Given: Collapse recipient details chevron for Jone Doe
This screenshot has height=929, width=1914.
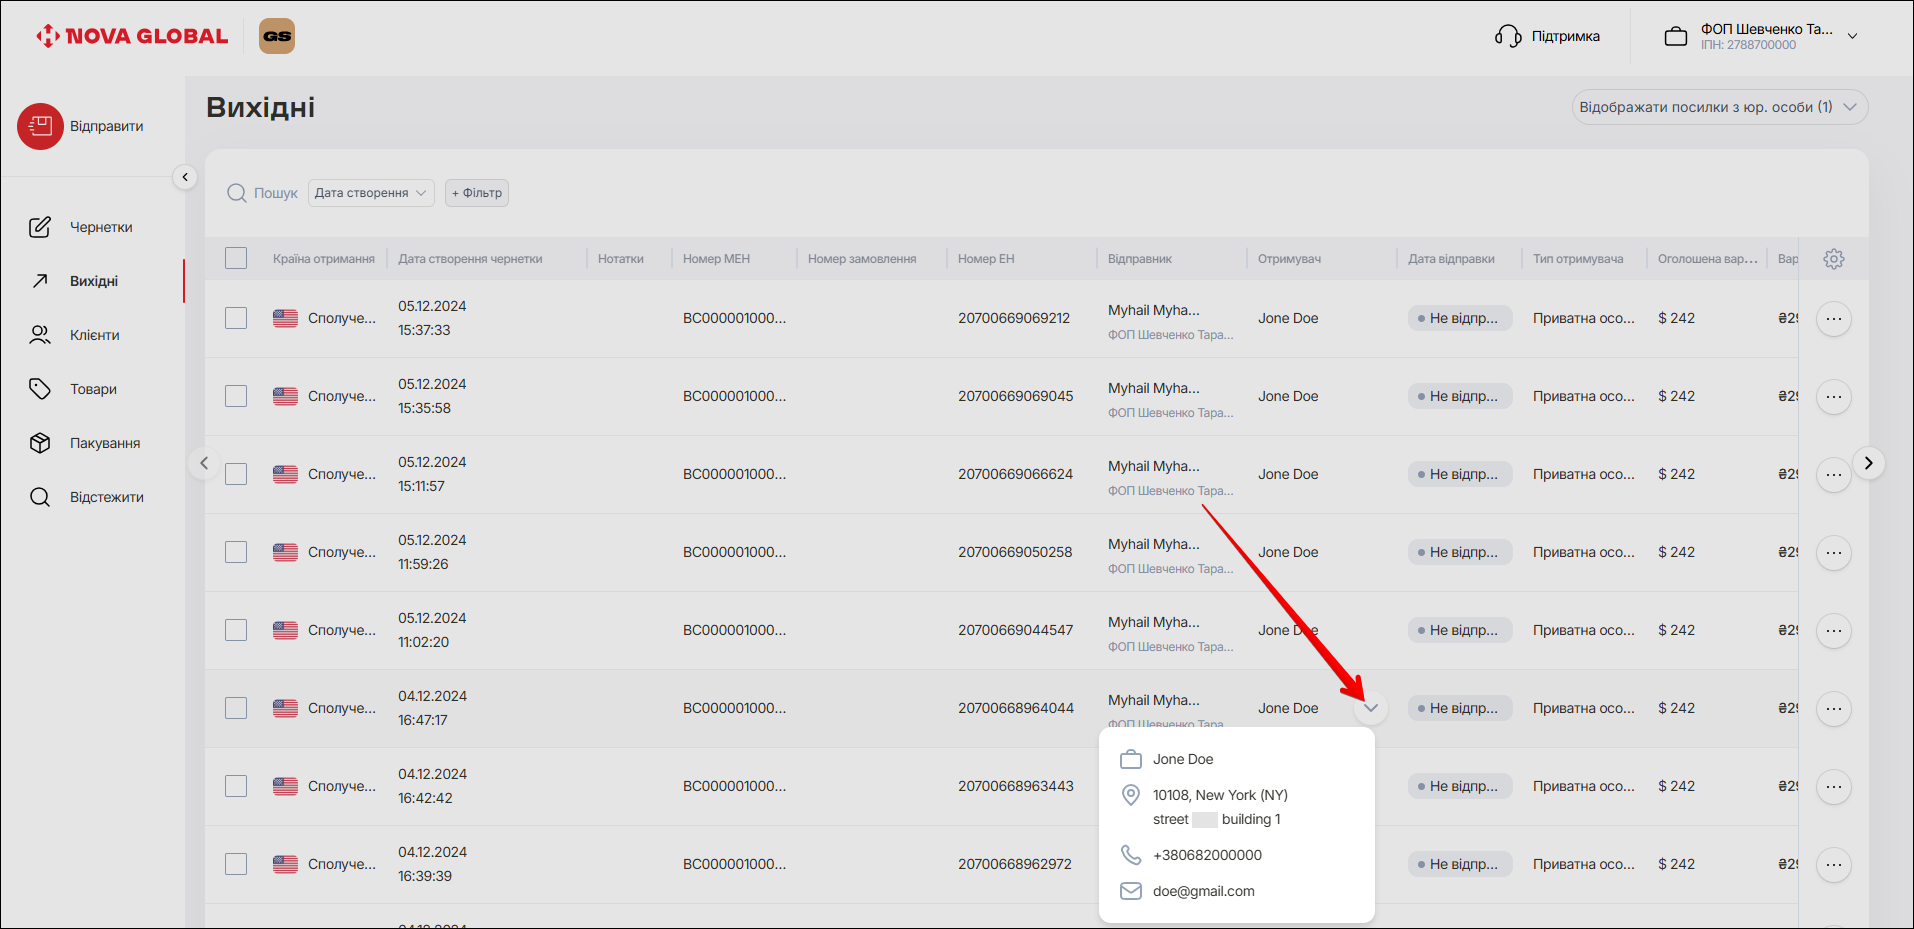Looking at the screenshot, I should pos(1371,708).
